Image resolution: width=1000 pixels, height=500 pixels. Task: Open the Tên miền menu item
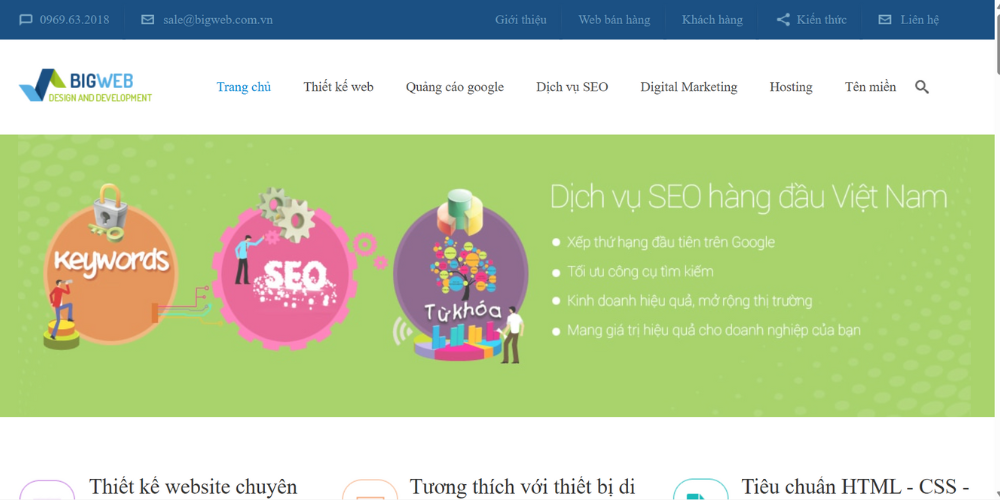tap(871, 87)
